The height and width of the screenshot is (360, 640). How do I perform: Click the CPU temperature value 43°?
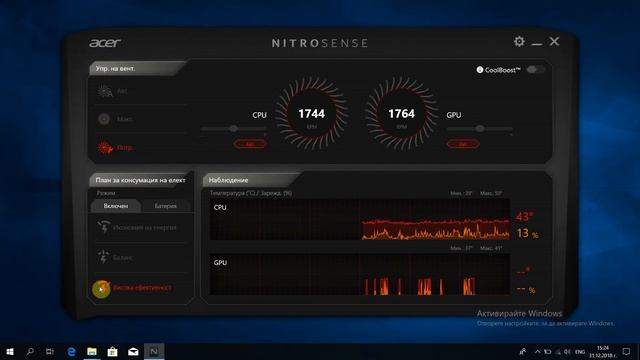click(x=524, y=216)
